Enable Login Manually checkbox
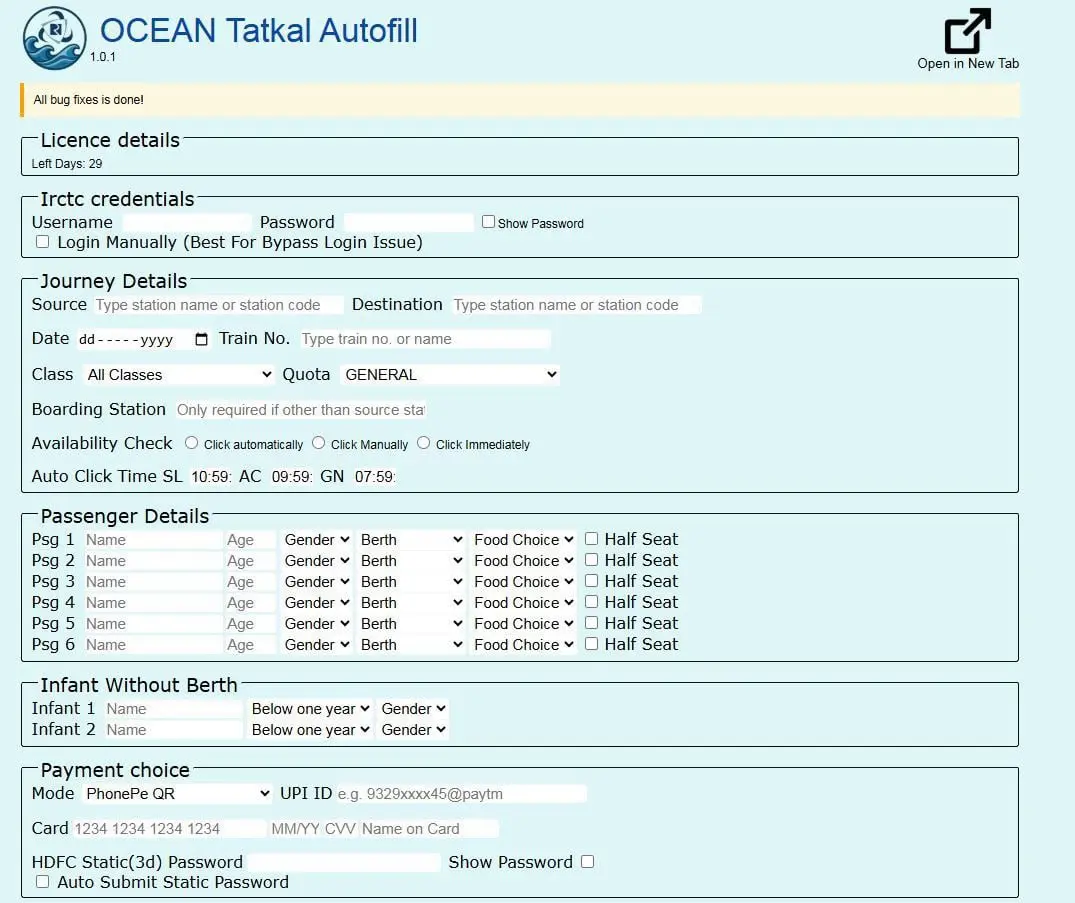Screen dimensions: 1075x903 [x=43, y=241]
